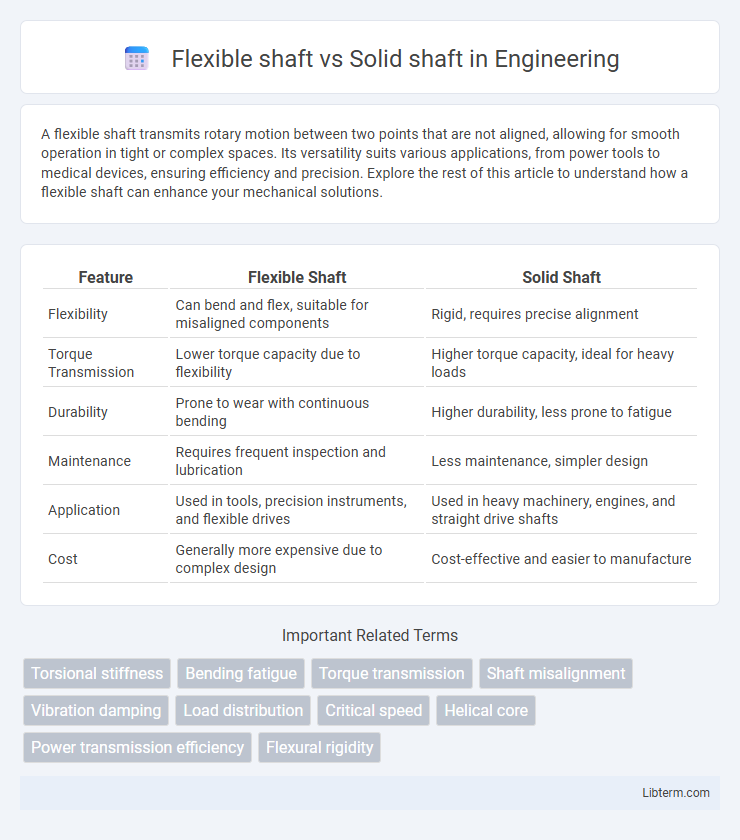Select the Bending fatigue tag

click(241, 673)
